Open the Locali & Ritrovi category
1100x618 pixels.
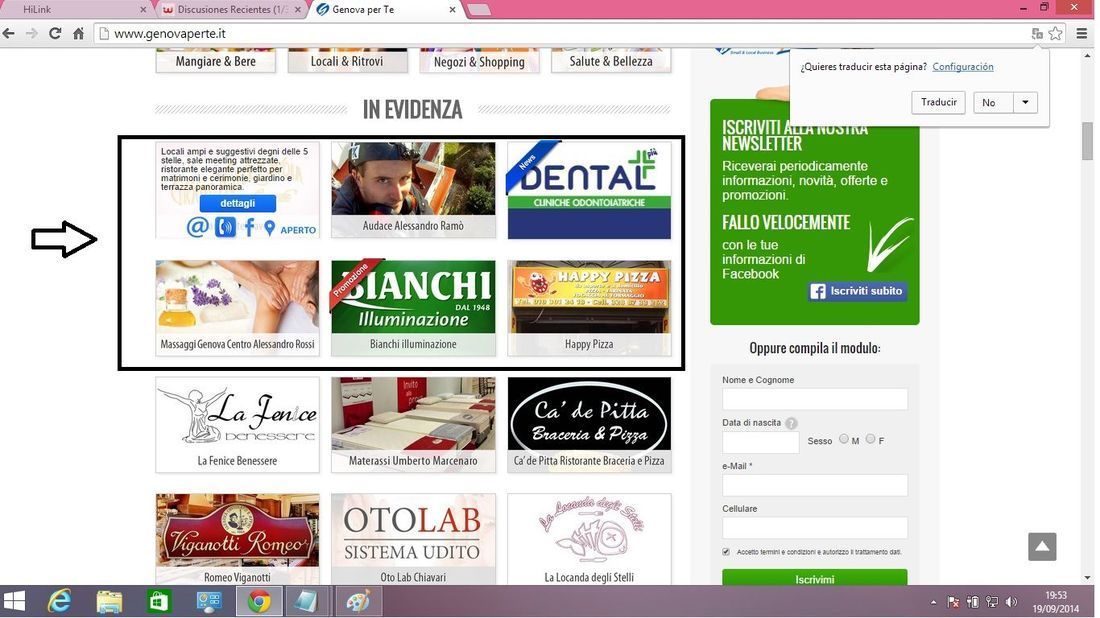347,60
